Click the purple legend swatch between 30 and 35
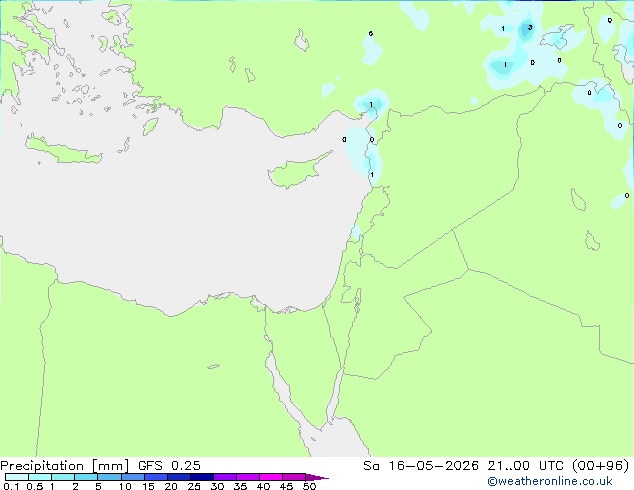Viewport: 634px width, 490px height. (x=225, y=477)
